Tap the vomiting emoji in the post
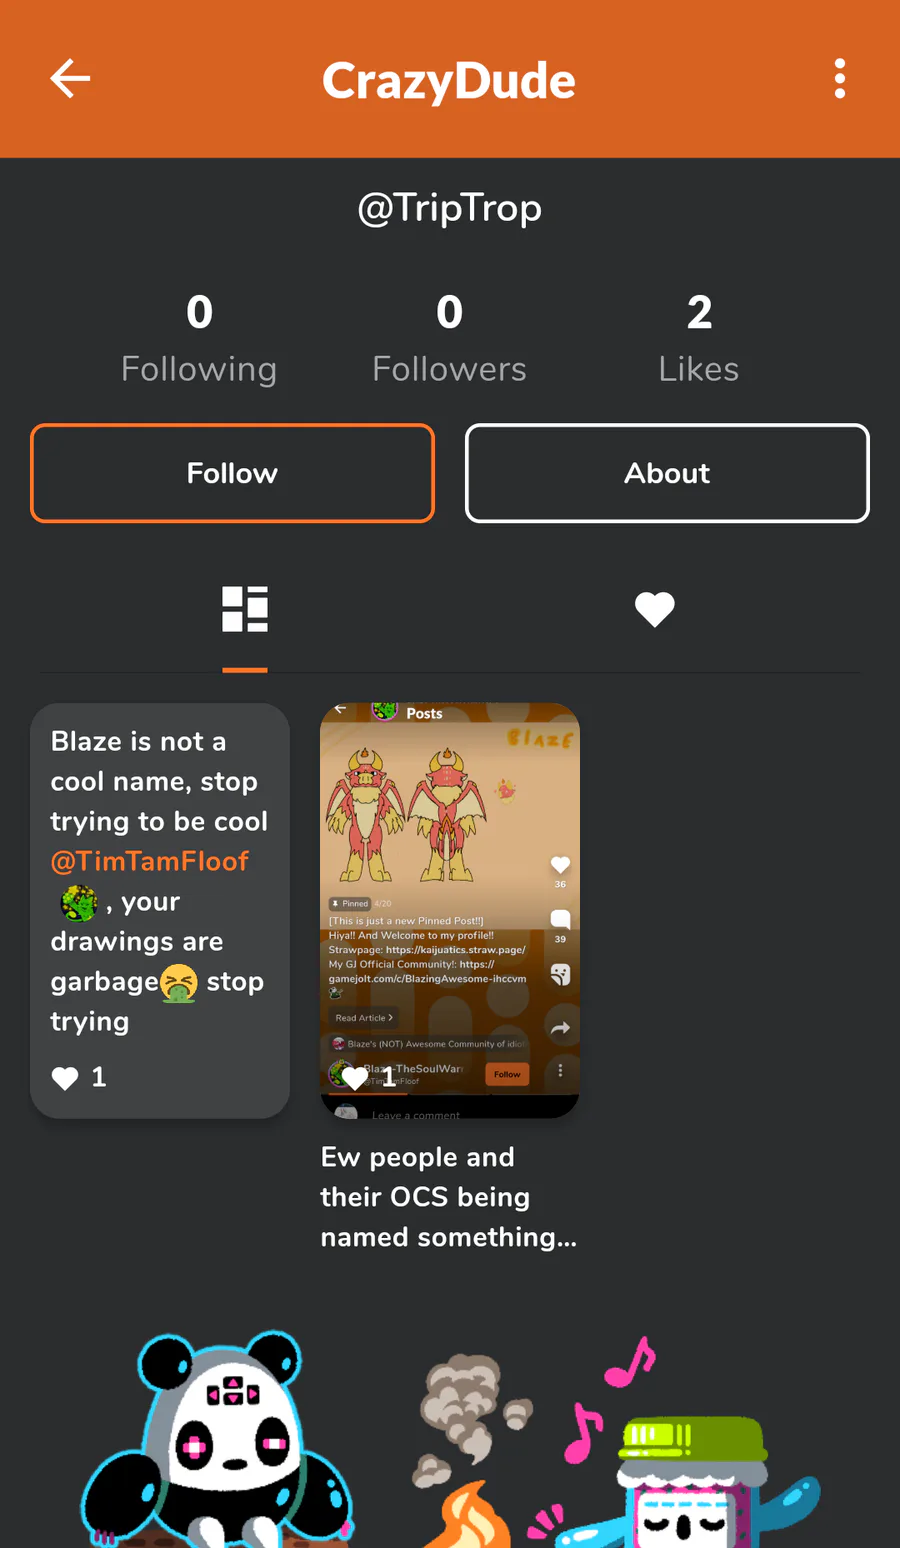This screenshot has height=1548, width=900. coord(178,982)
